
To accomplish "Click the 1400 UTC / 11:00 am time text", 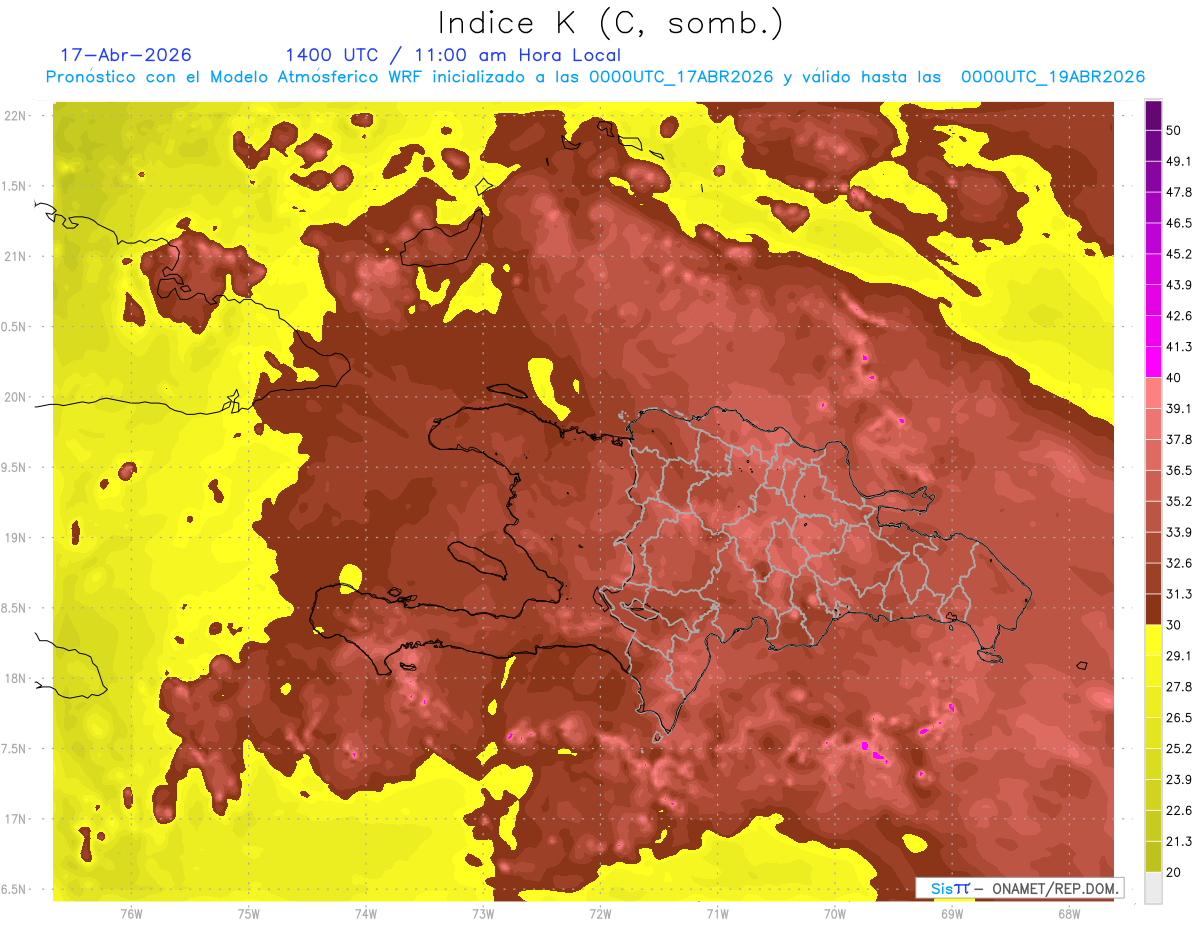I will (453, 55).
